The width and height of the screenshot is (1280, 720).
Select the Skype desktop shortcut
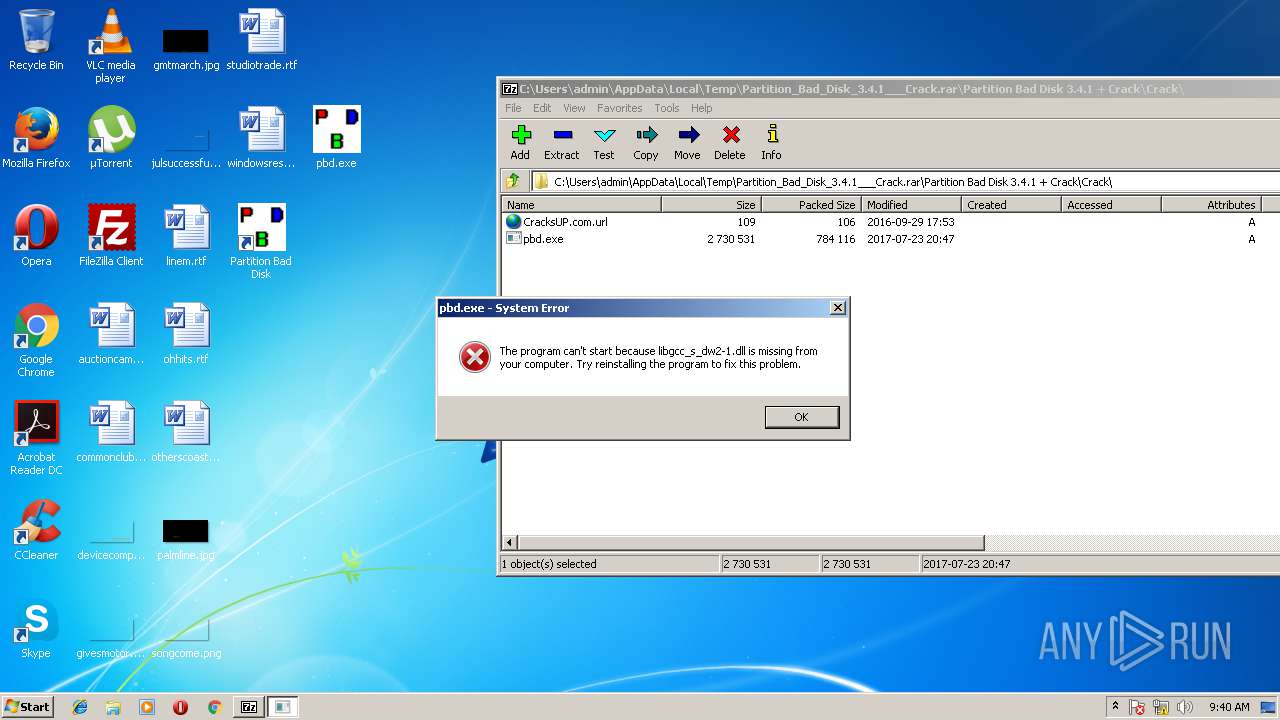(36, 628)
